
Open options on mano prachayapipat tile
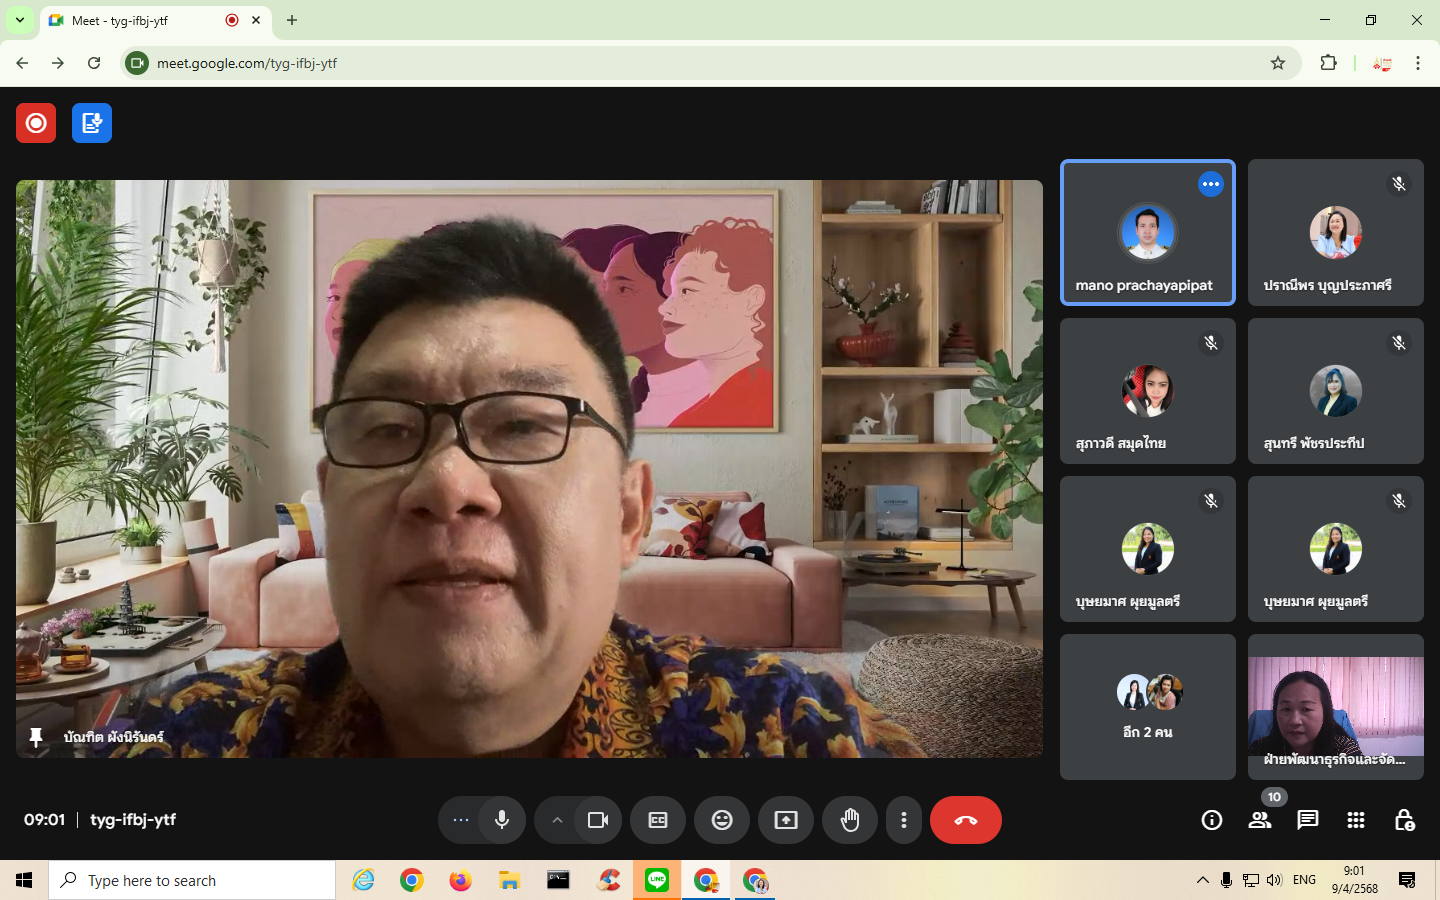[x=1211, y=184]
